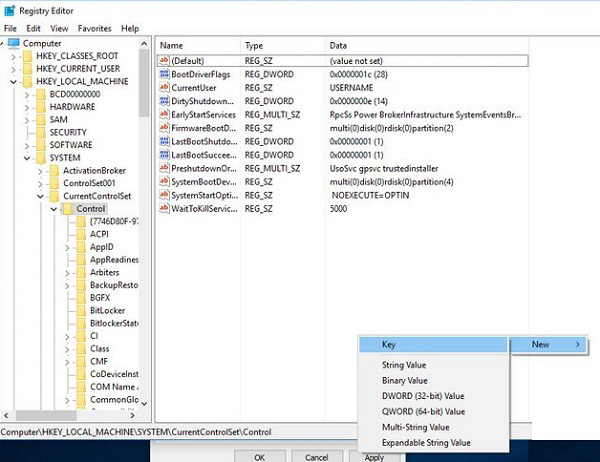Viewport: 600px width, 462px height.
Task: Click the Computer icon in the tree
Action: [x=13, y=43]
